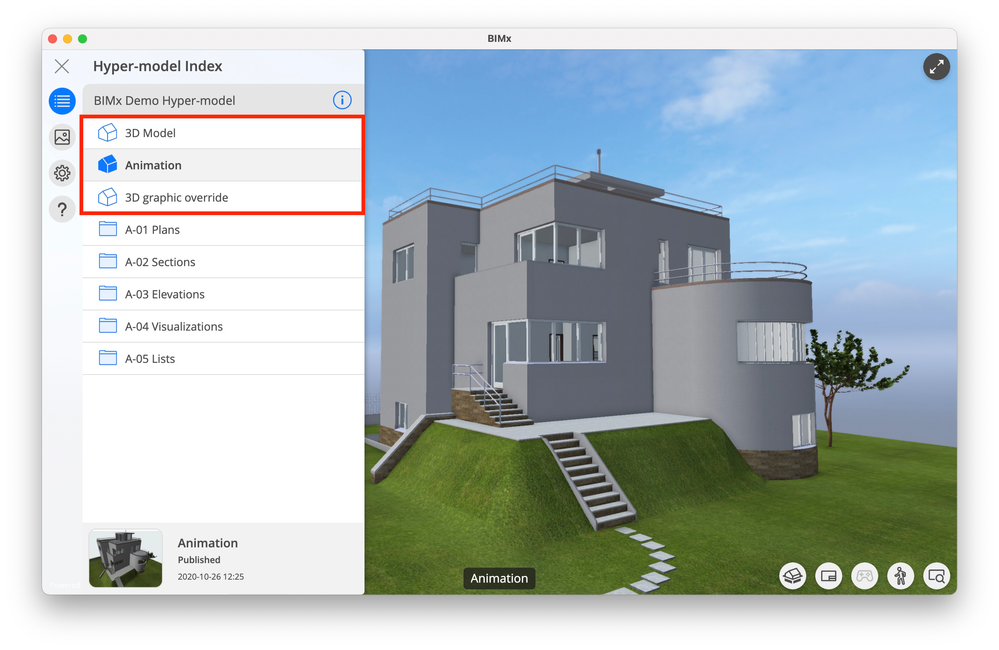Open the 3D Model entry

tap(223, 133)
